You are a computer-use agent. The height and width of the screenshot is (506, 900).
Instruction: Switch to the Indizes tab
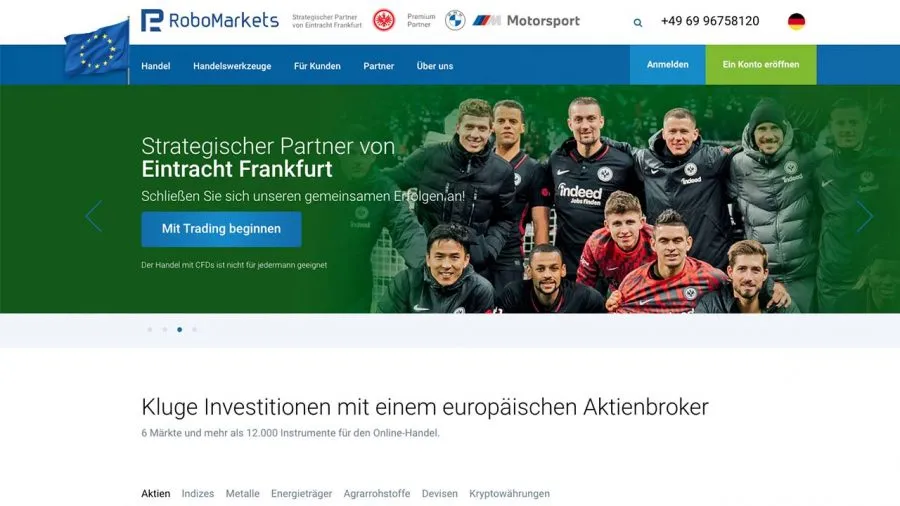pos(197,493)
